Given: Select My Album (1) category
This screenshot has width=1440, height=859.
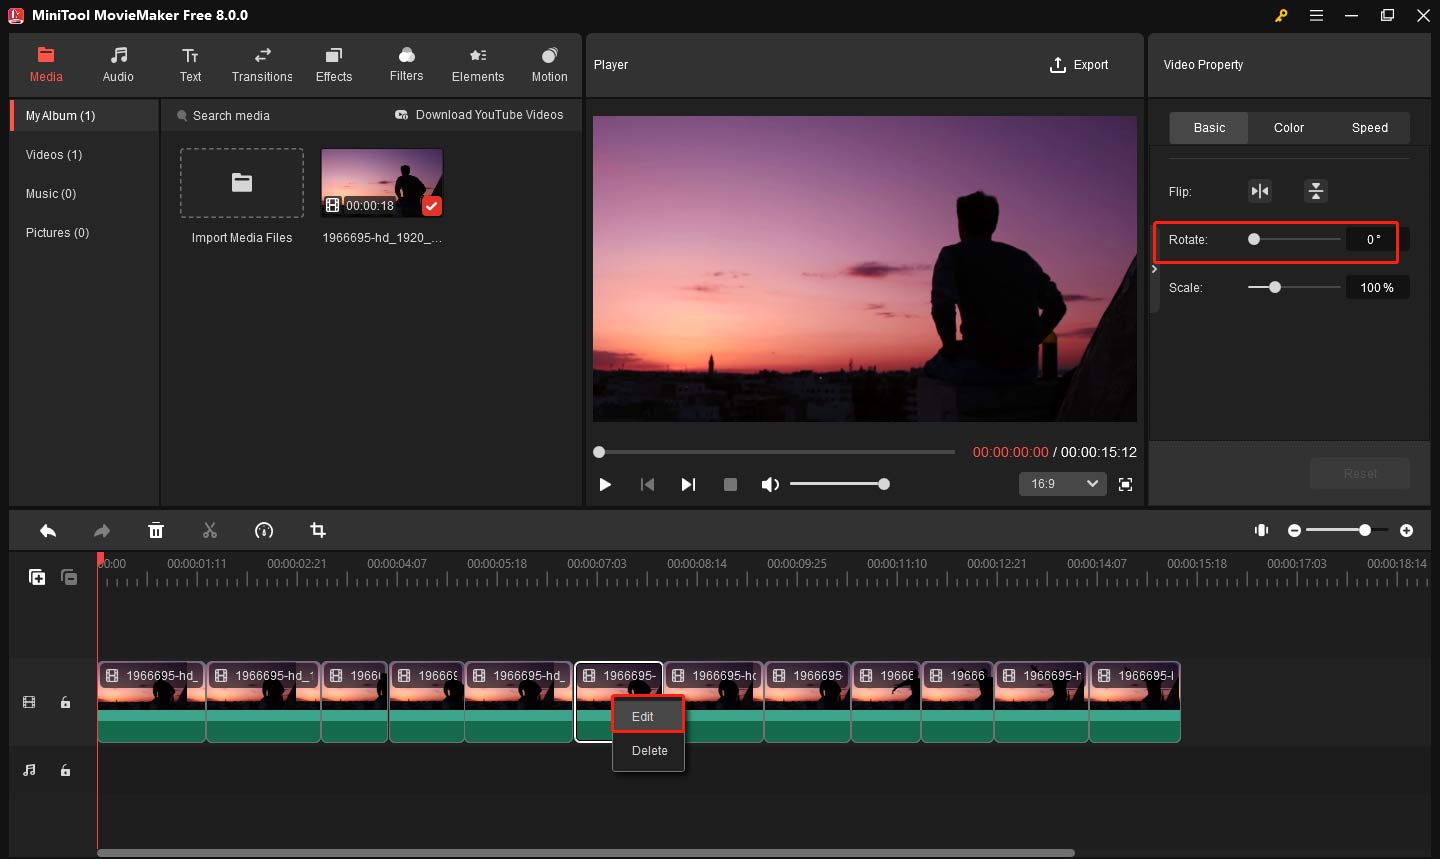Looking at the screenshot, I should click(x=85, y=116).
